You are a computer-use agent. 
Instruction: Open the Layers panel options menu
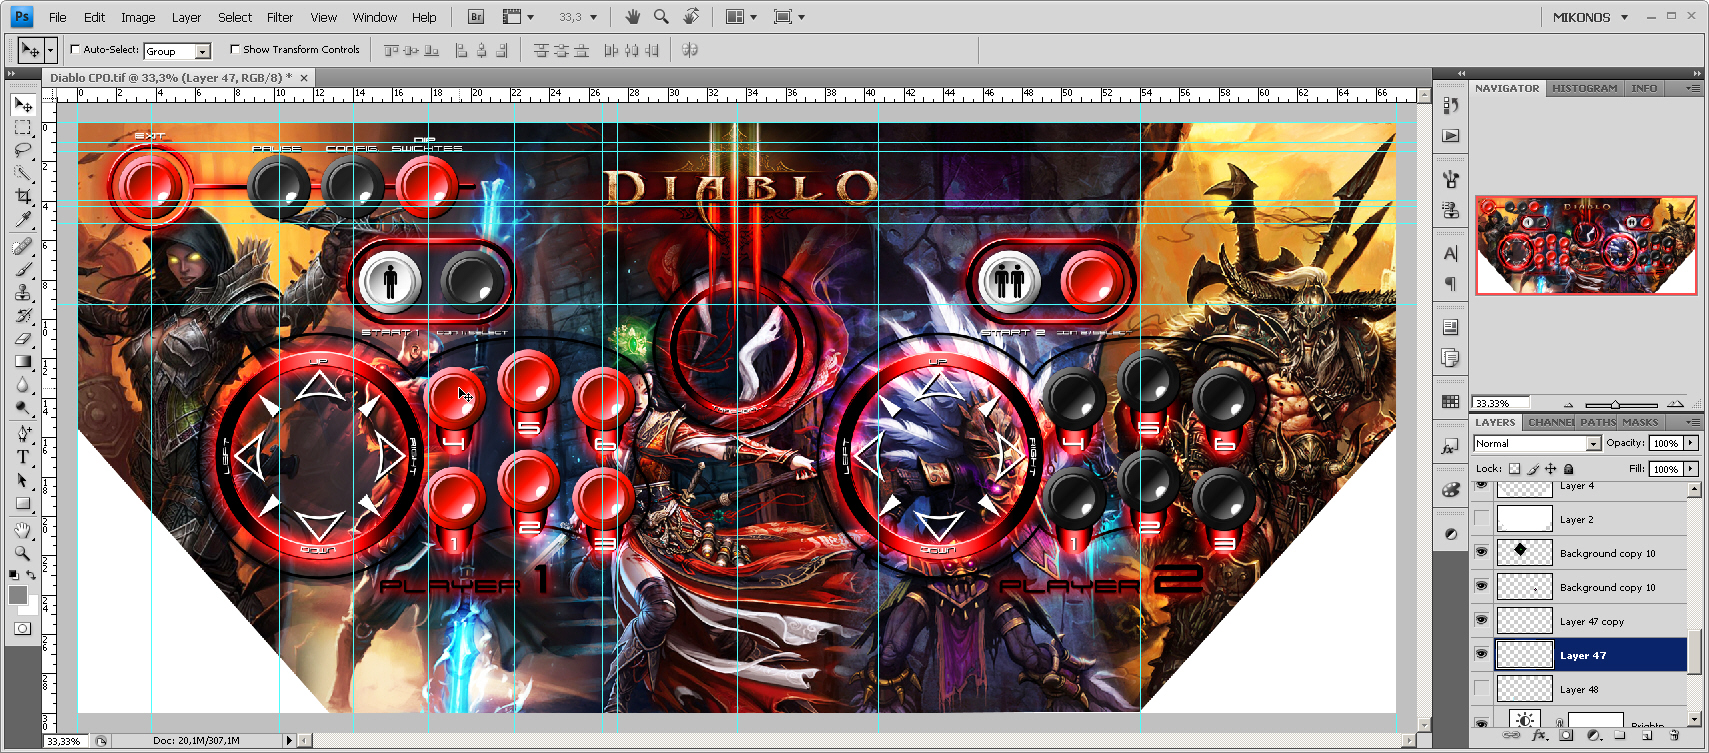click(1692, 422)
